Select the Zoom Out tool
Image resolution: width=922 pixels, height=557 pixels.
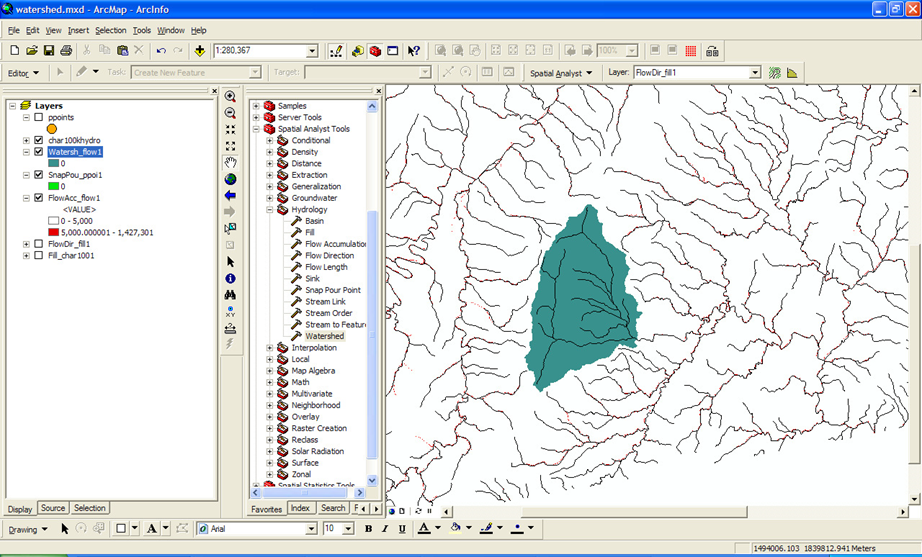pyautogui.click(x=230, y=113)
